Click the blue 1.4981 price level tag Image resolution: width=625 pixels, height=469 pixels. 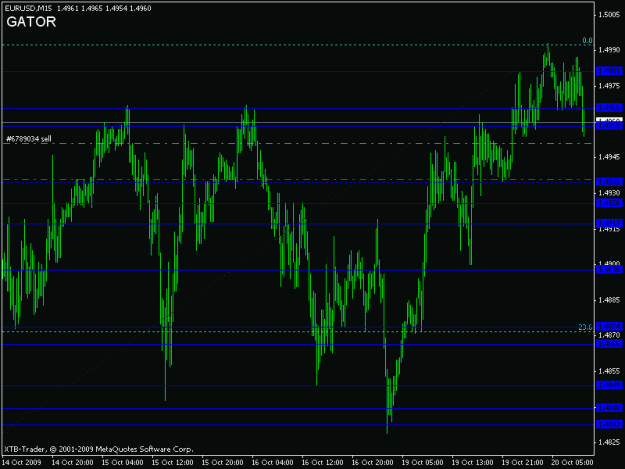tap(609, 71)
